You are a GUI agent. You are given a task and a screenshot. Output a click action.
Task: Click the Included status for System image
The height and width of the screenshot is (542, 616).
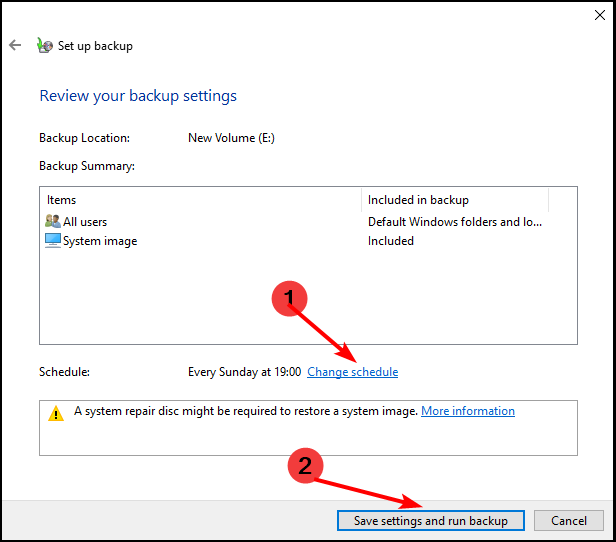pos(391,241)
